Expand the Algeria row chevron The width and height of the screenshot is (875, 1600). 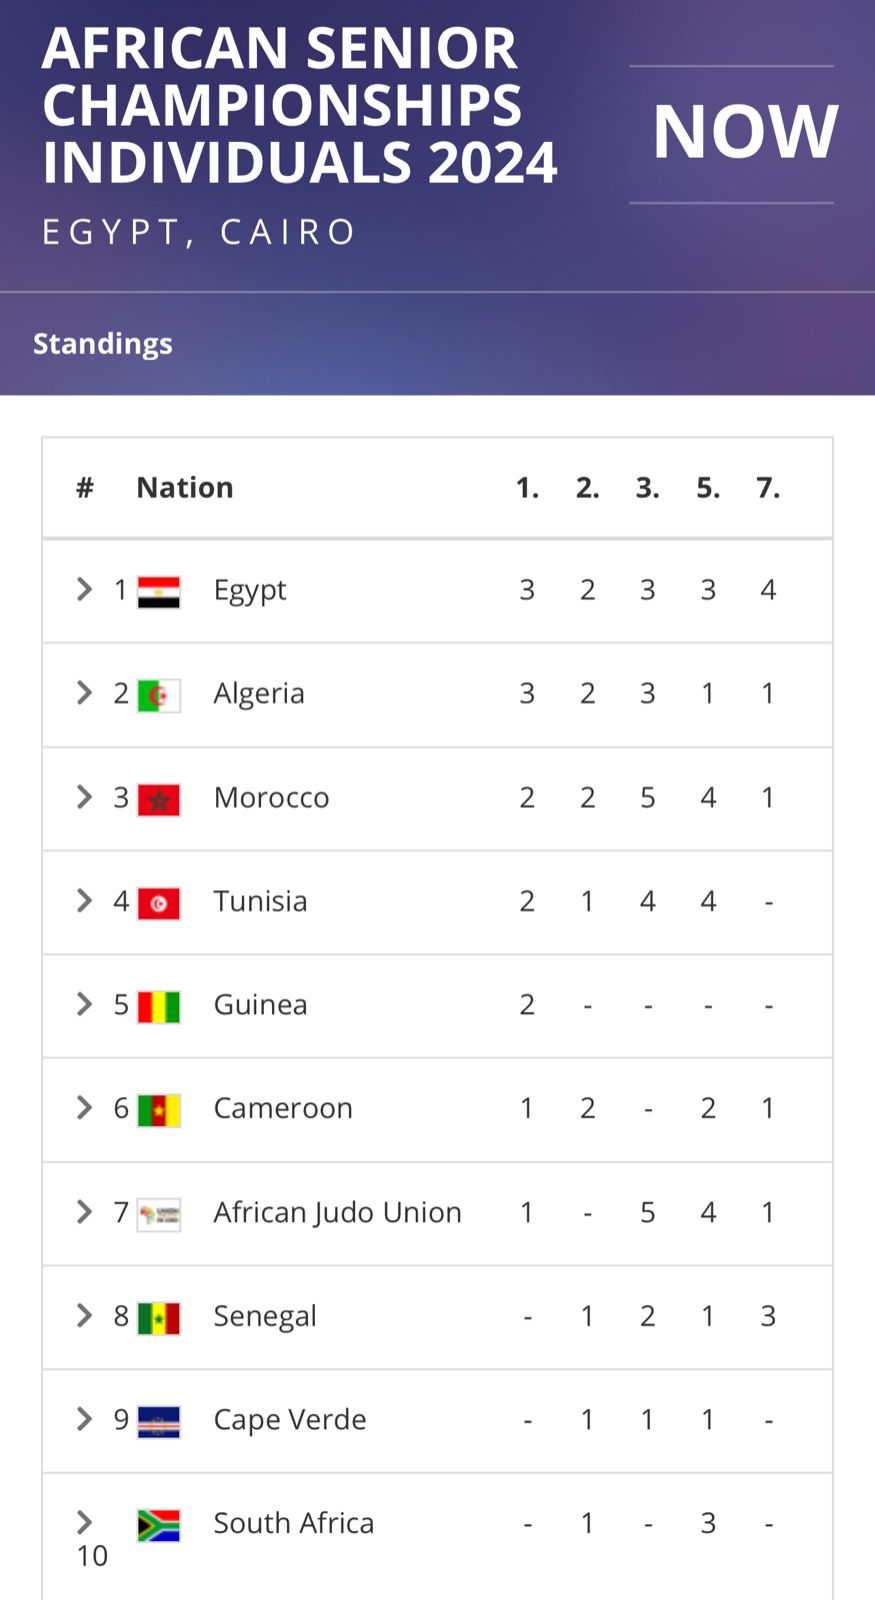[x=85, y=693]
